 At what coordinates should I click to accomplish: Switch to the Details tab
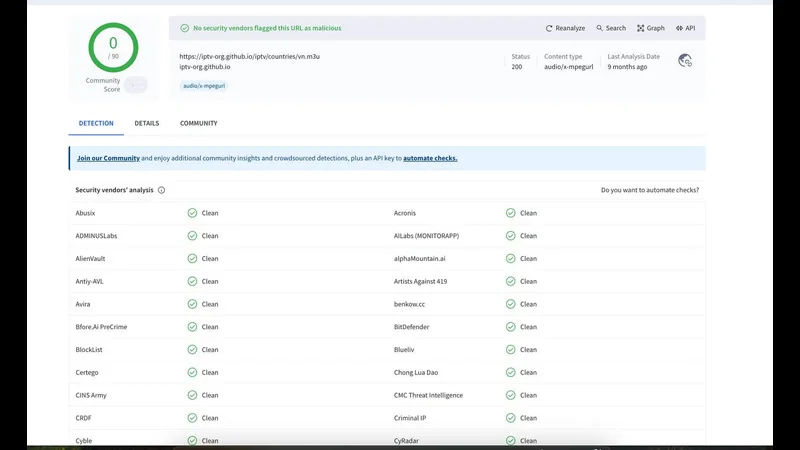[147, 123]
